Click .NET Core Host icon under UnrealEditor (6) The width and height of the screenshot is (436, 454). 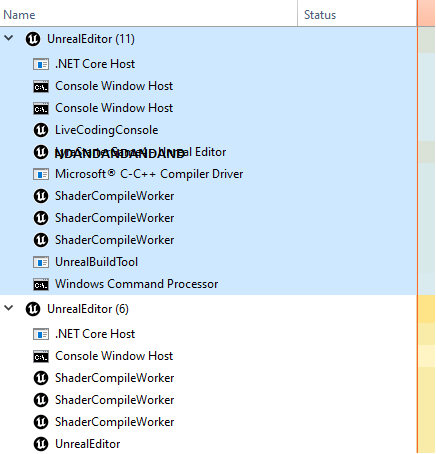click(x=41, y=334)
